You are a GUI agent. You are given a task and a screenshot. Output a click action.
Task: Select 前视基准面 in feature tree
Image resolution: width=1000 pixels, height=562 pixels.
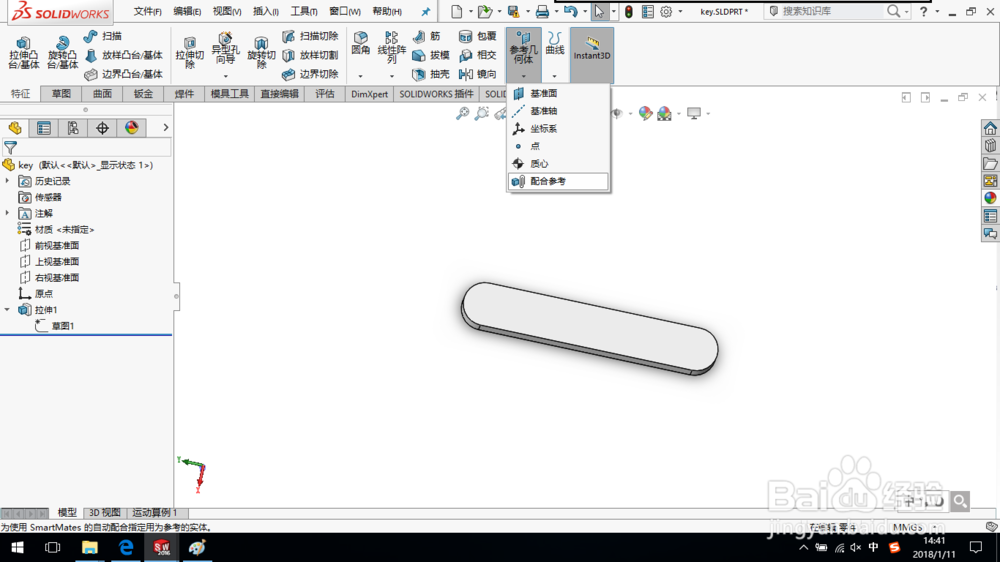pos(50,246)
